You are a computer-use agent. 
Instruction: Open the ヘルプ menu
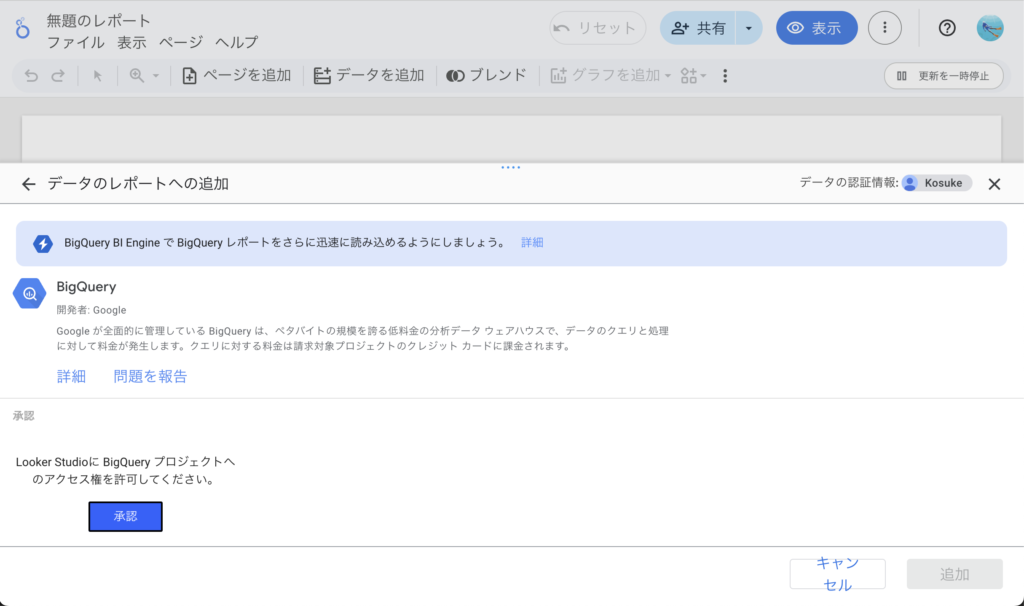(237, 42)
